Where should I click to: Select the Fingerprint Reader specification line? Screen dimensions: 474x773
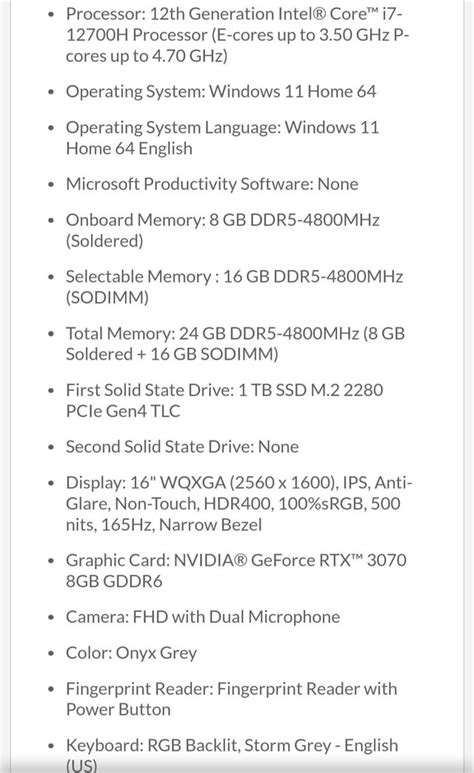231,699
